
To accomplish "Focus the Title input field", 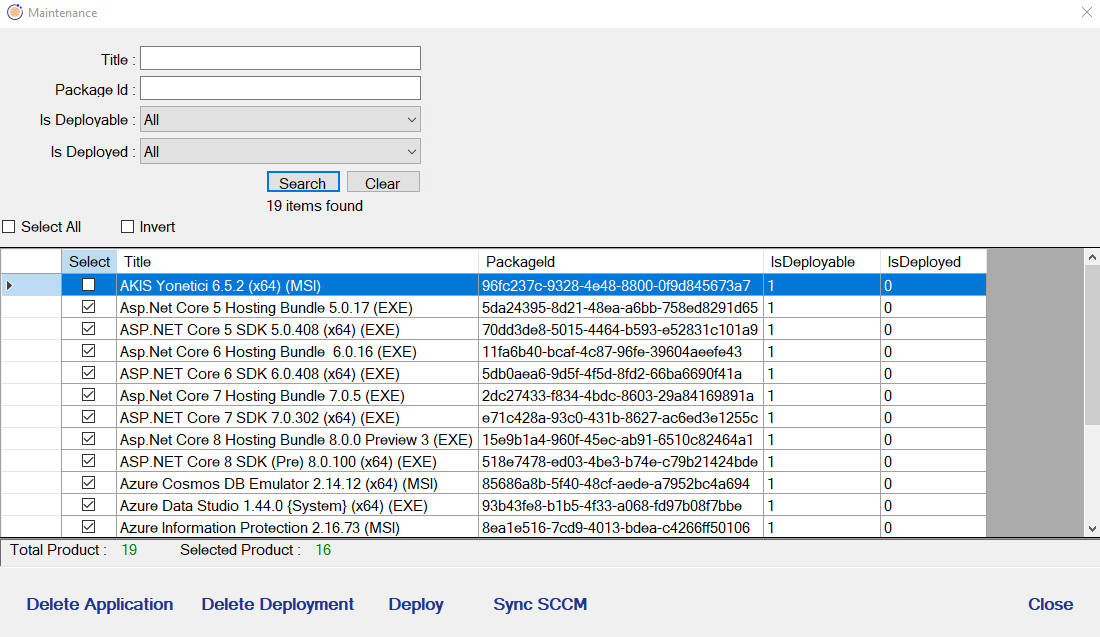I will pos(280,58).
